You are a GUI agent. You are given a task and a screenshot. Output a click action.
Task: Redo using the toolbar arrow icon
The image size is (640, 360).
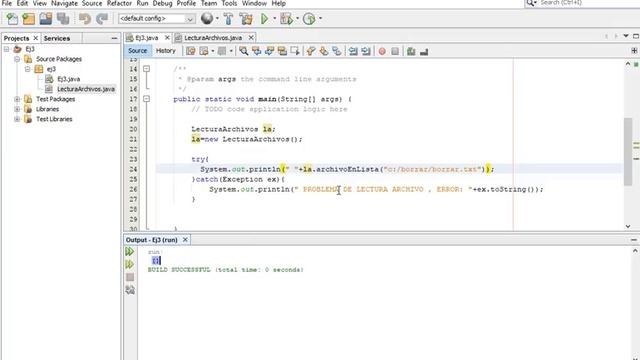102,18
